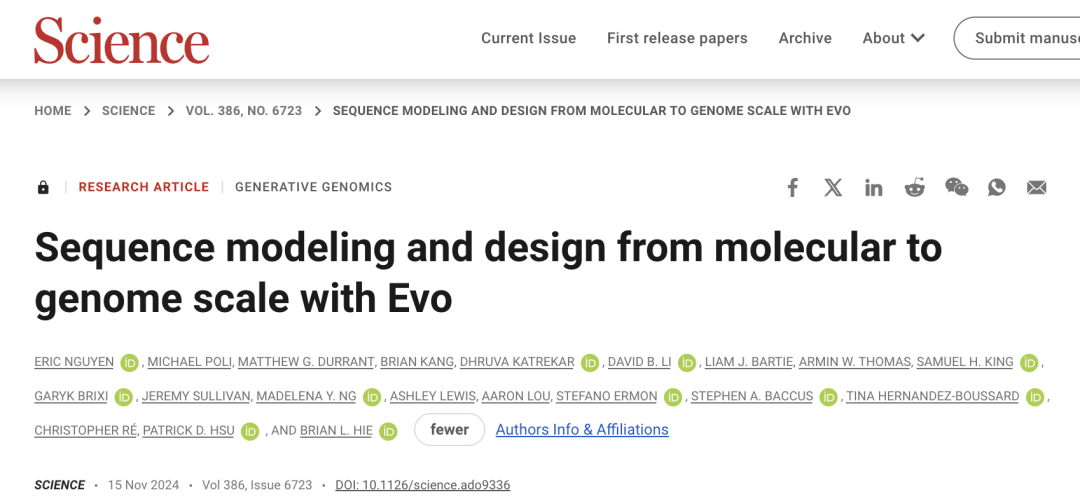Share article via WeChat
The height and width of the screenshot is (502, 1080).
coord(956,187)
